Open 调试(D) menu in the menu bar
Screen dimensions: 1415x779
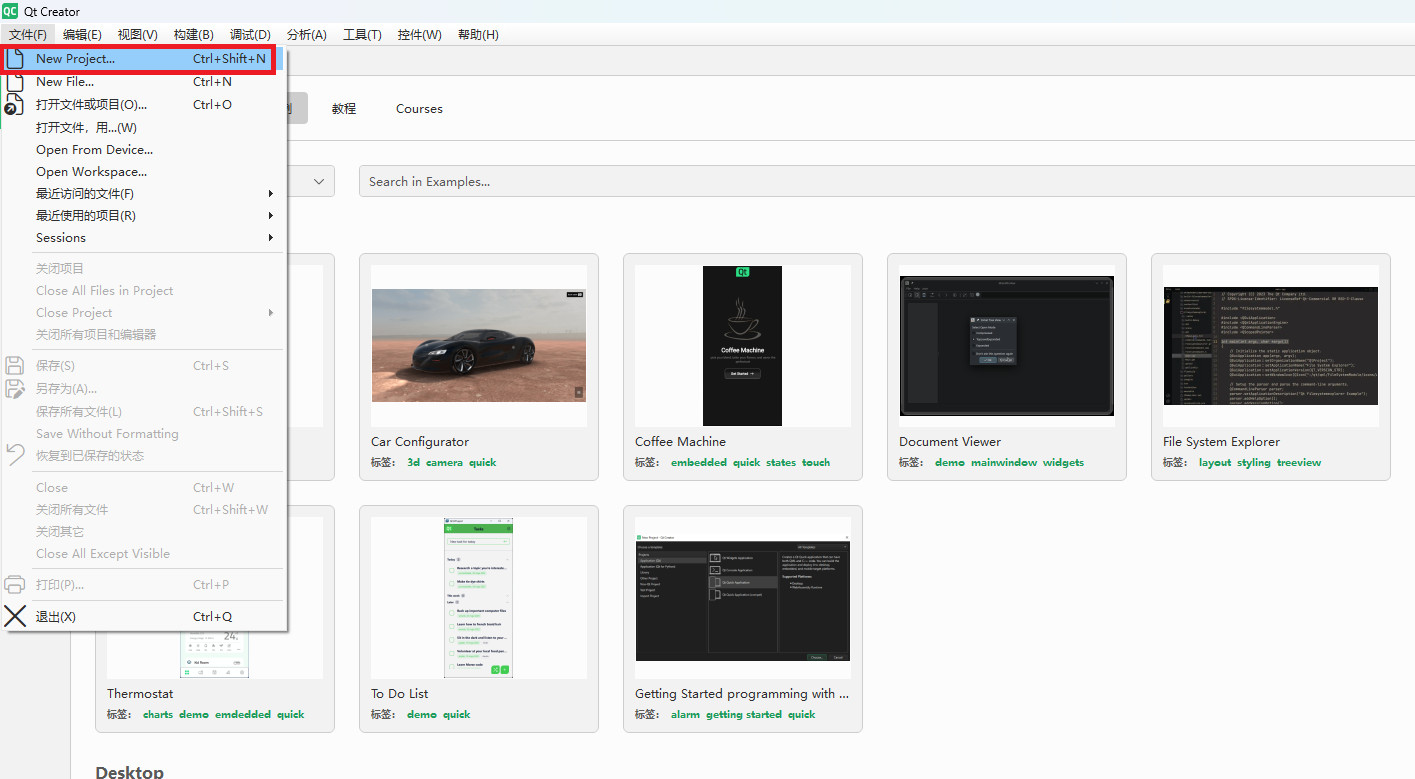tap(250, 35)
